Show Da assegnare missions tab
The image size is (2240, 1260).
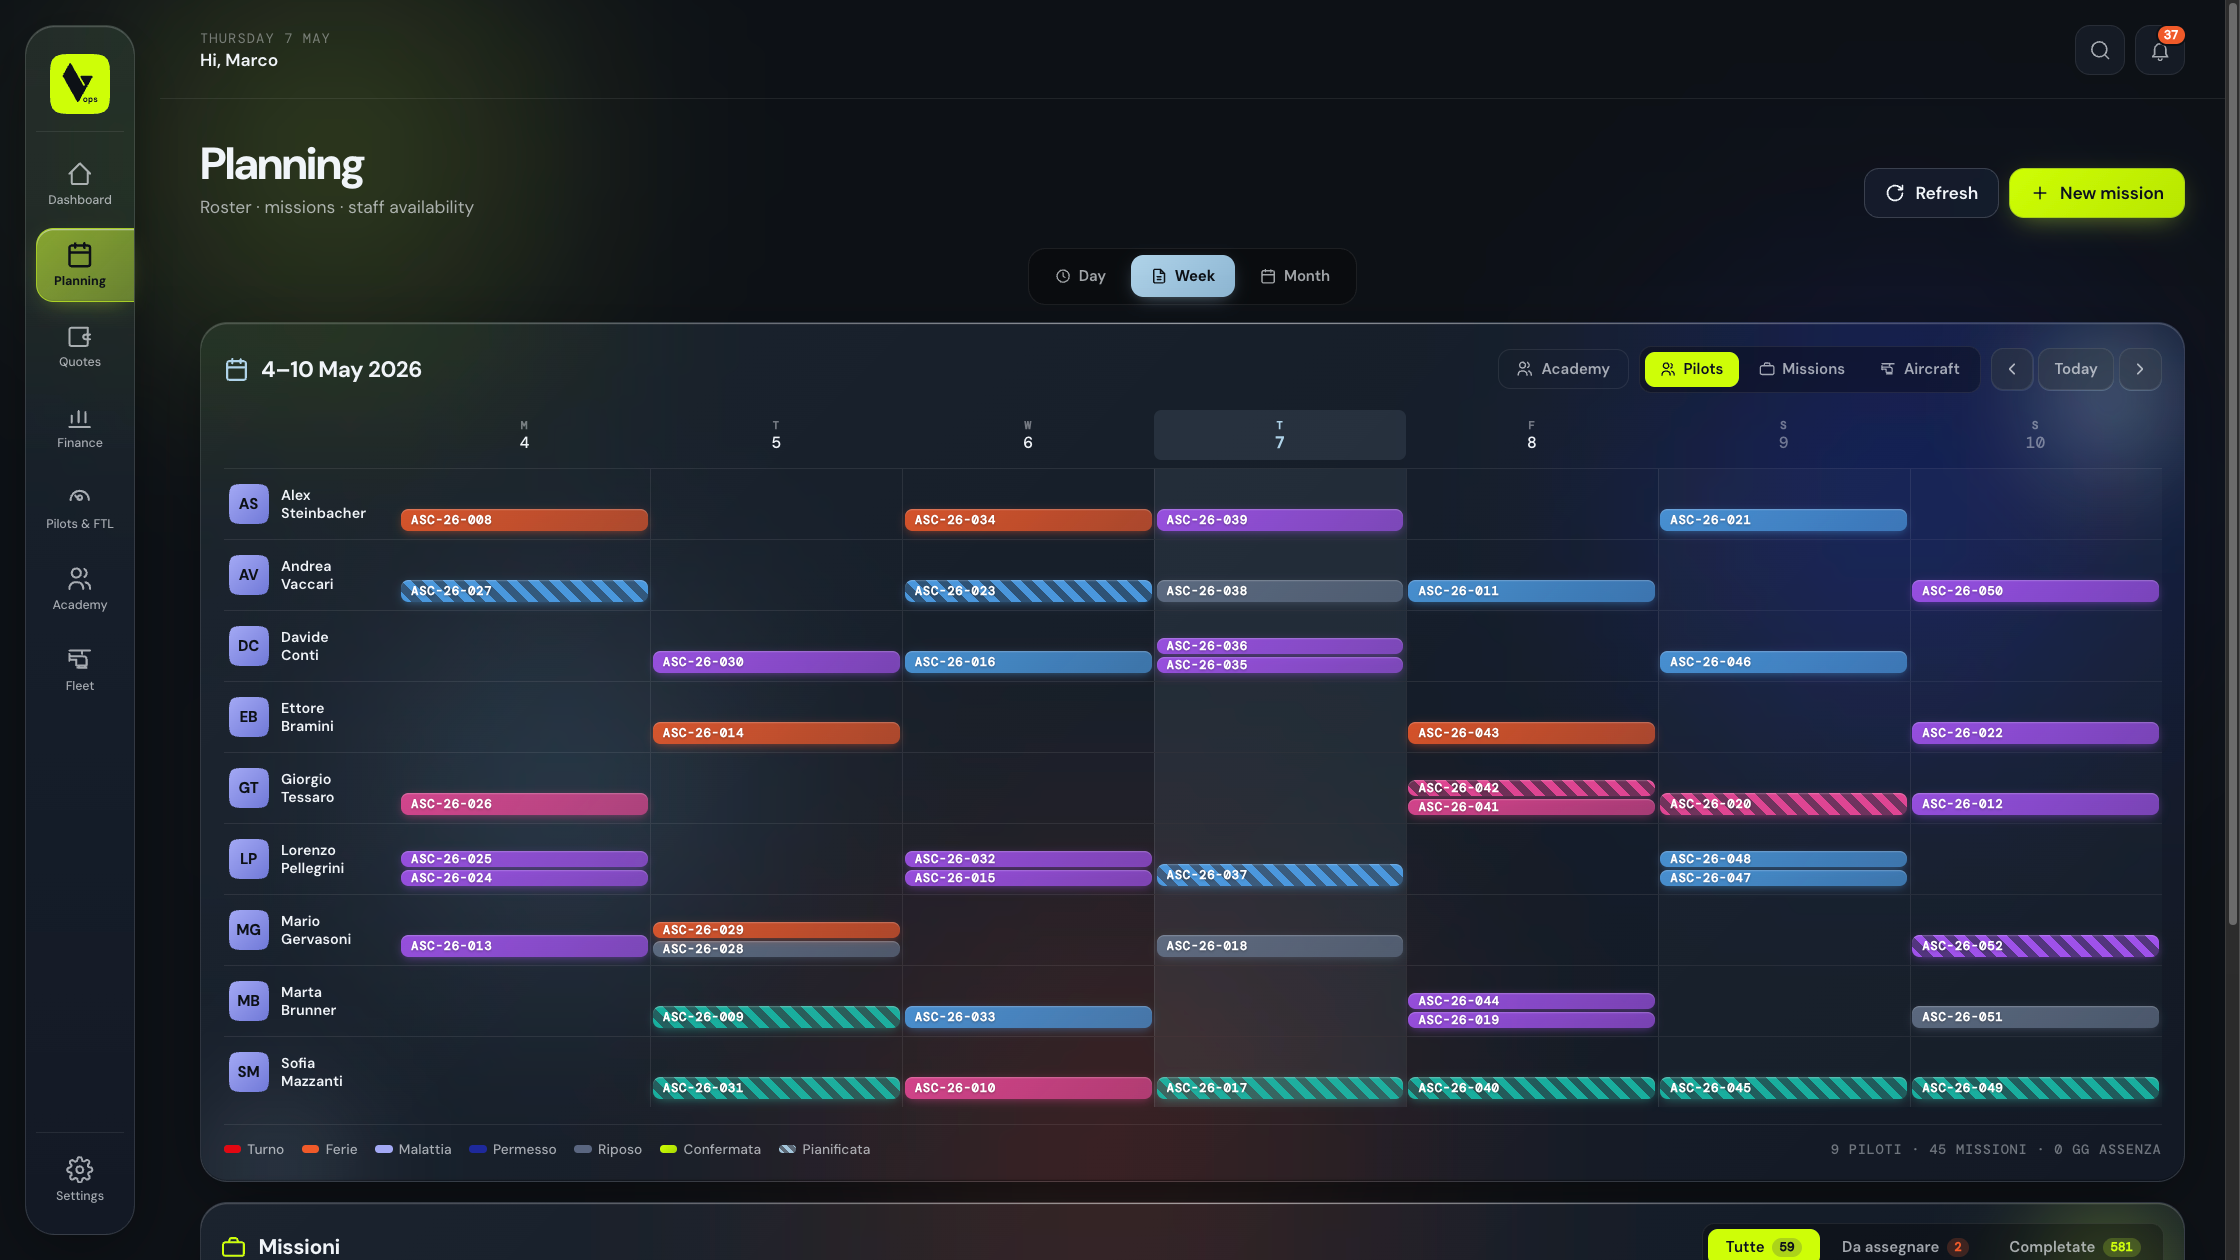point(1904,1247)
